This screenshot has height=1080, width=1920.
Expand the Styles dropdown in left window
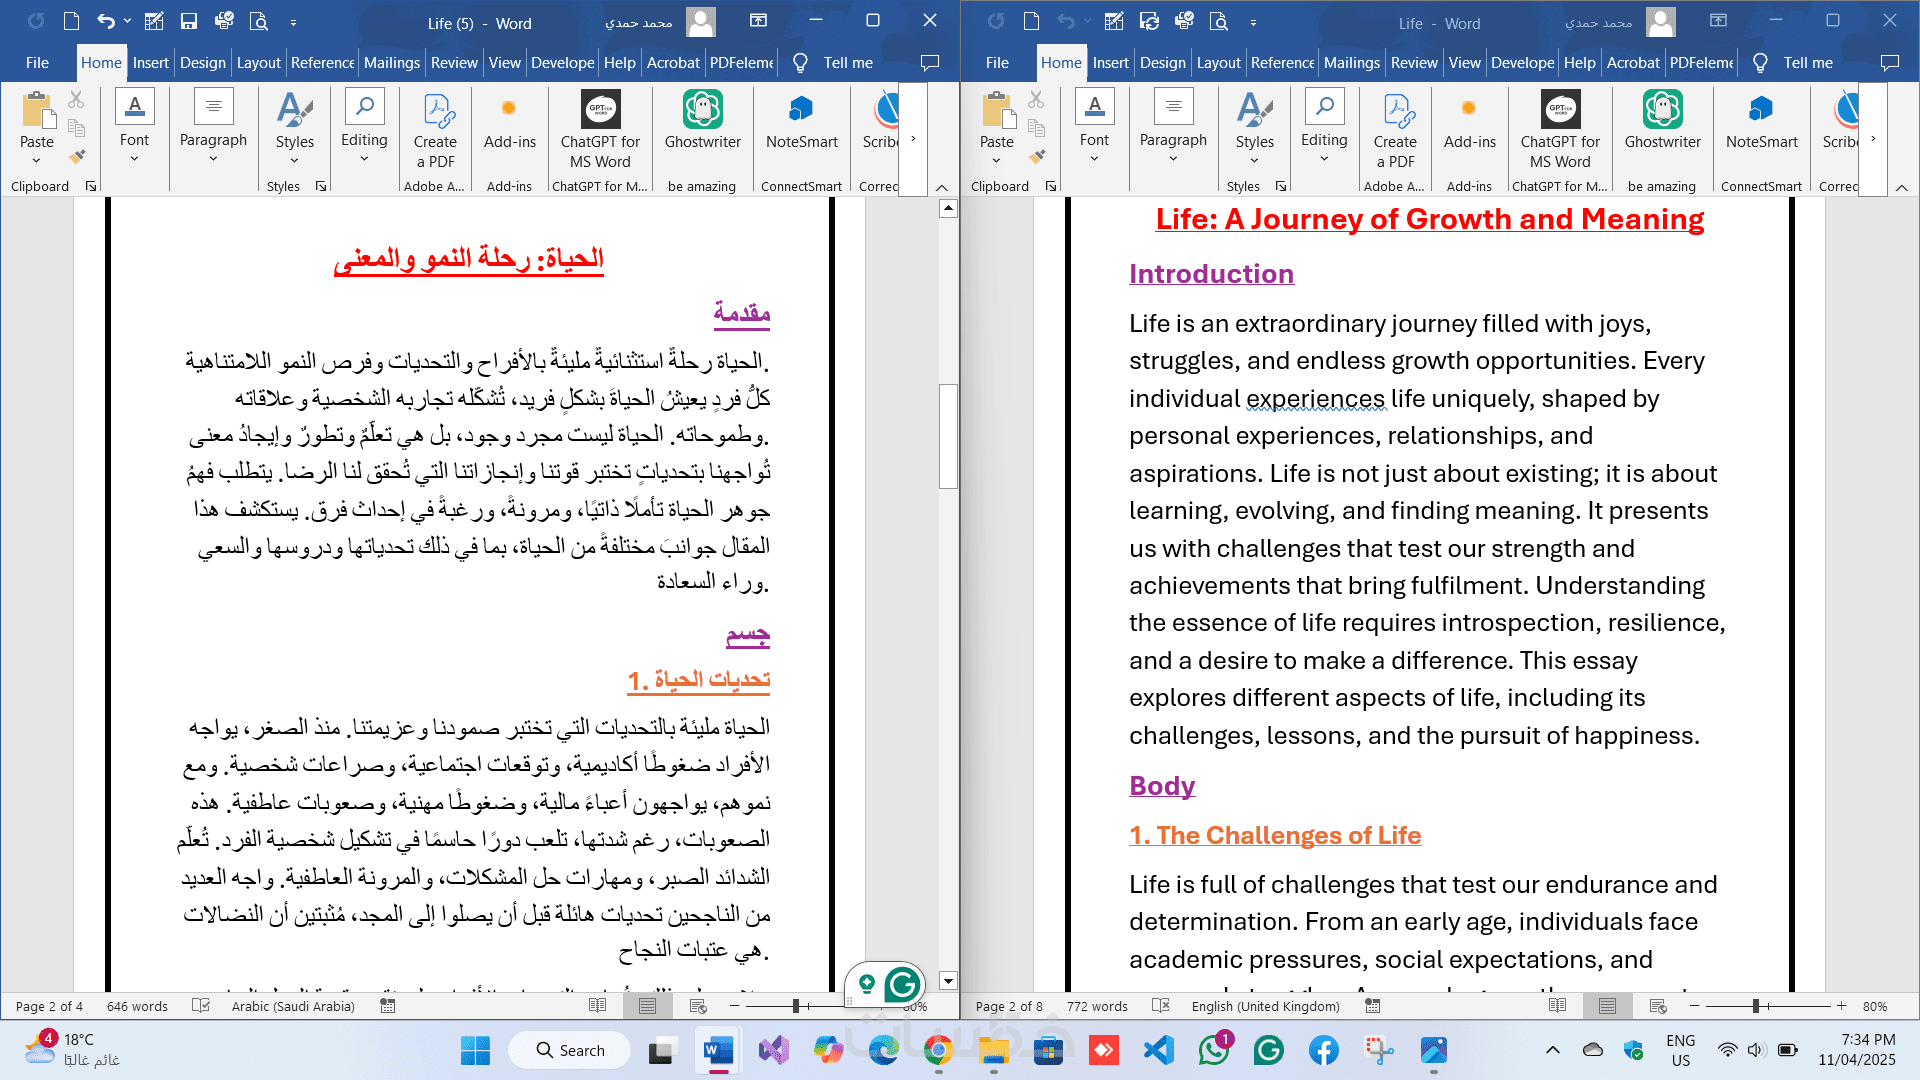(294, 160)
